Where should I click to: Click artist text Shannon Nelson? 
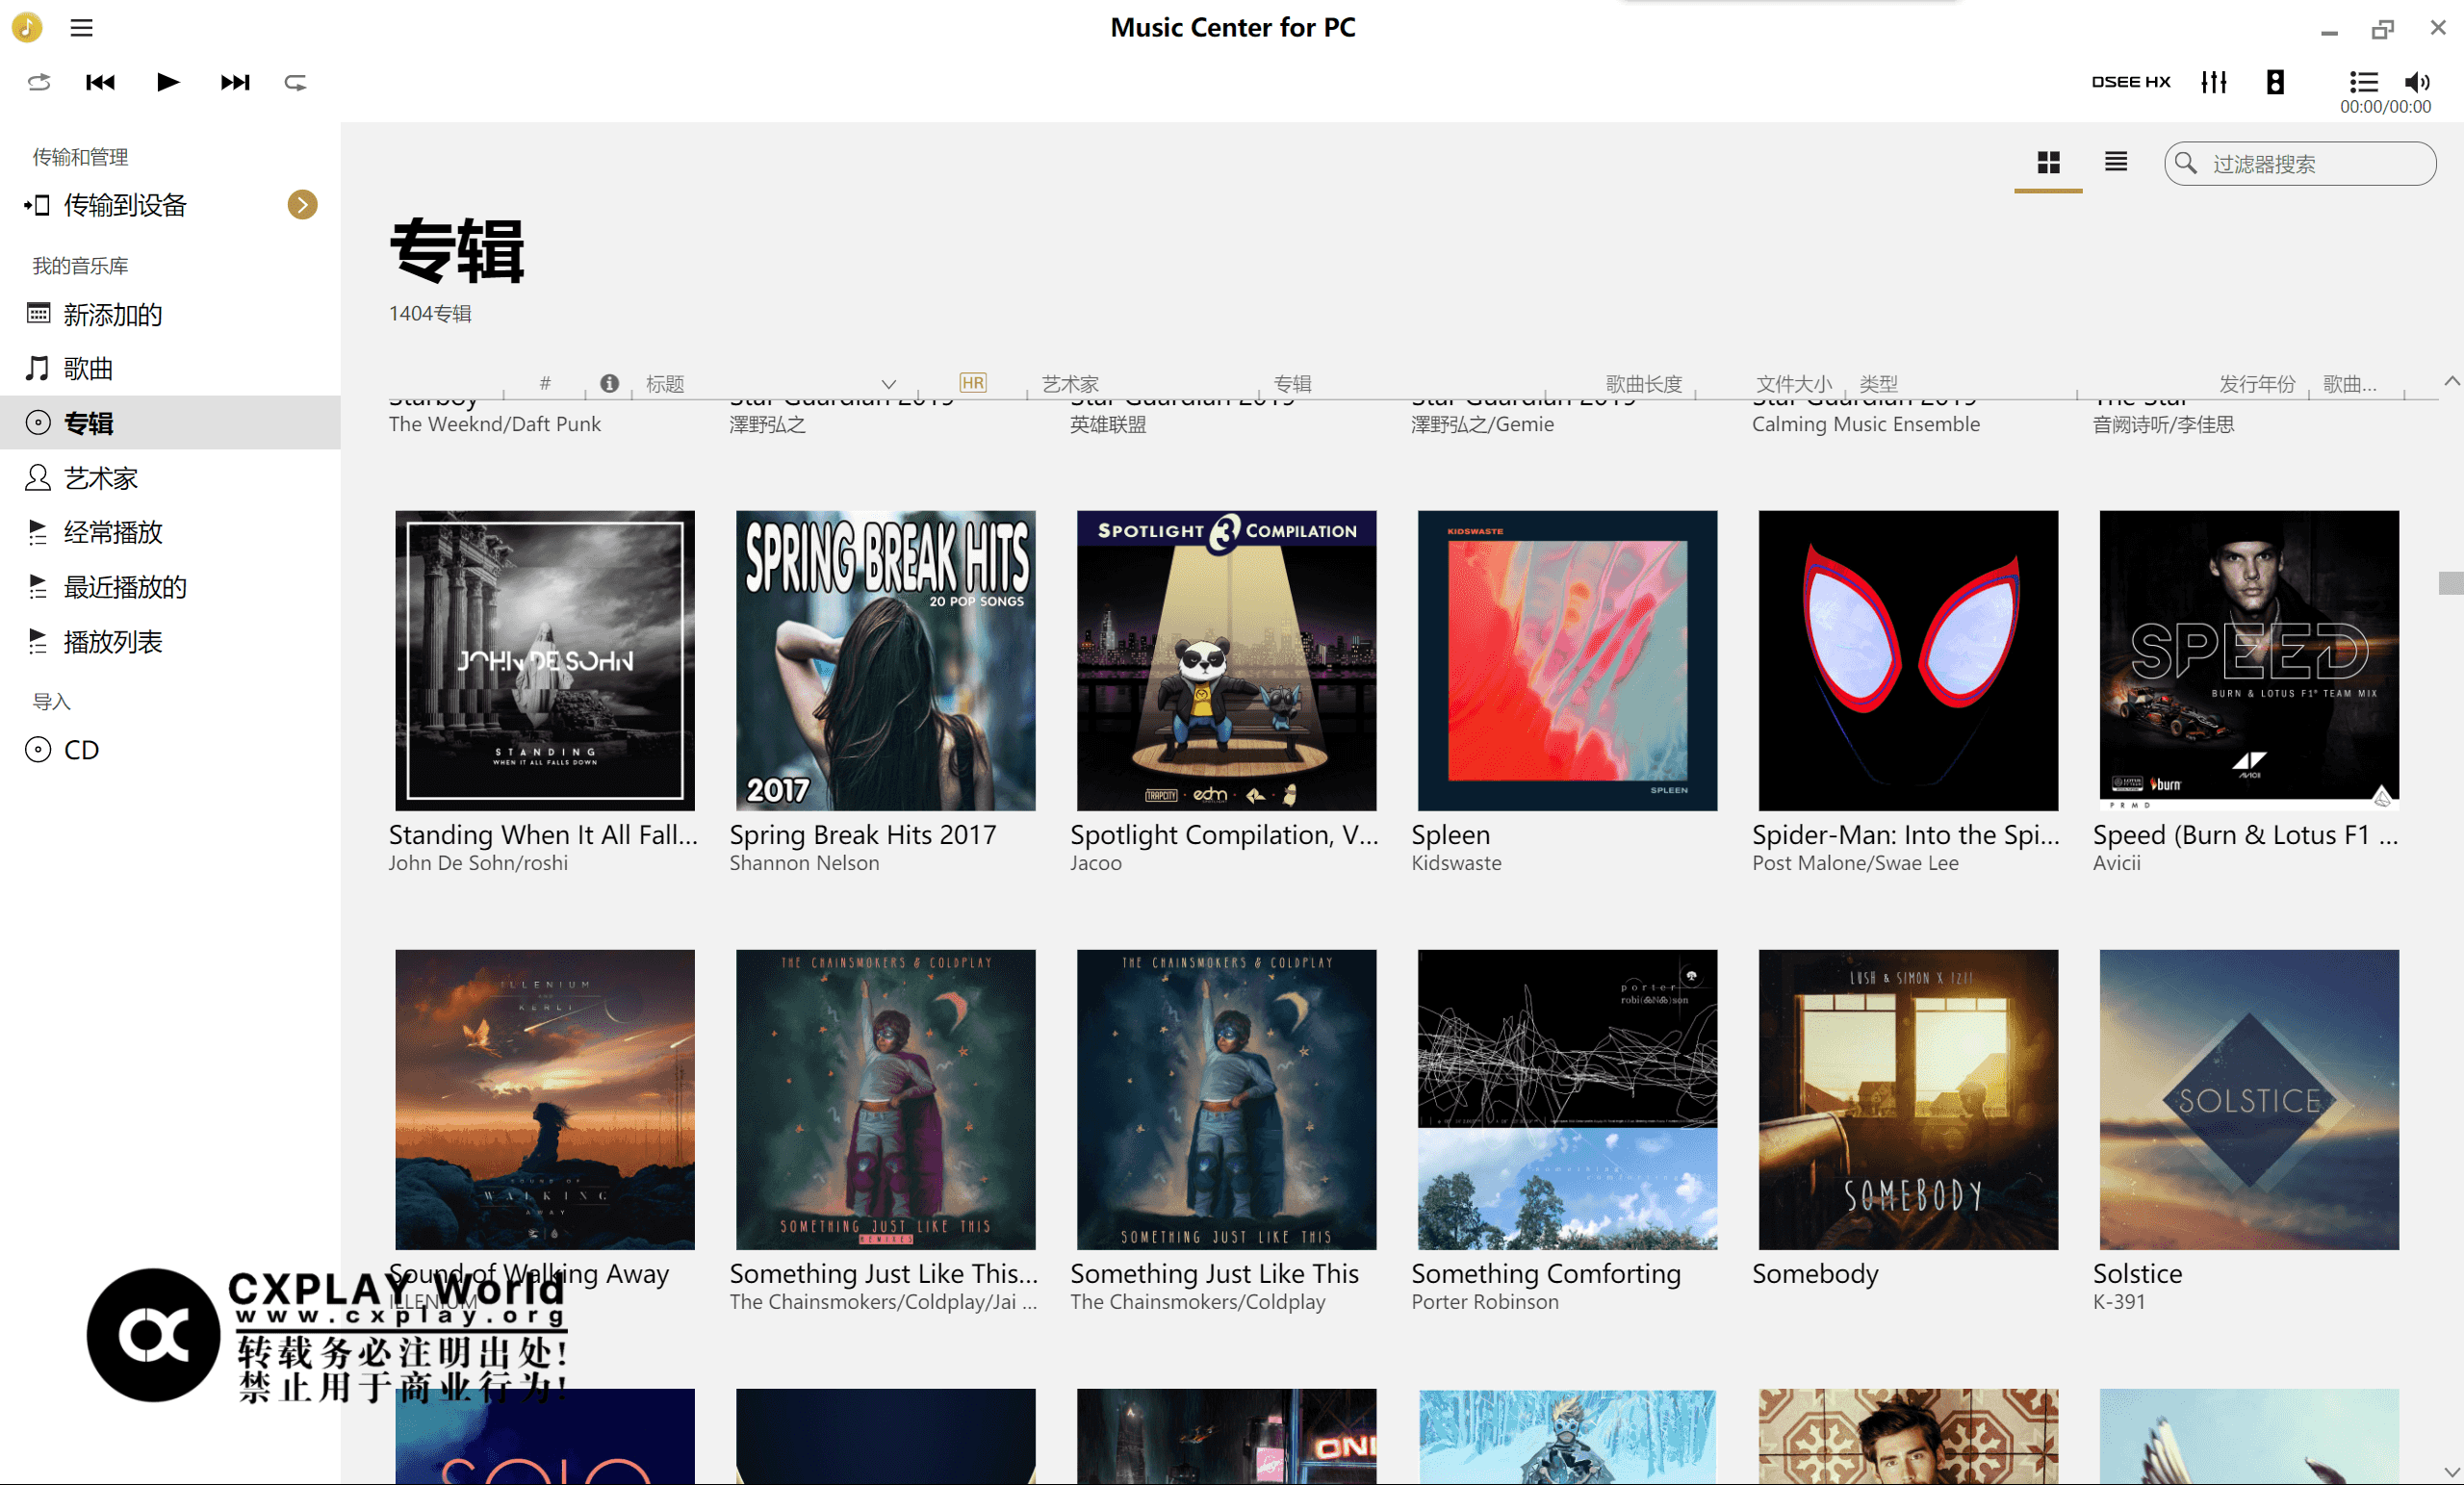(x=804, y=863)
